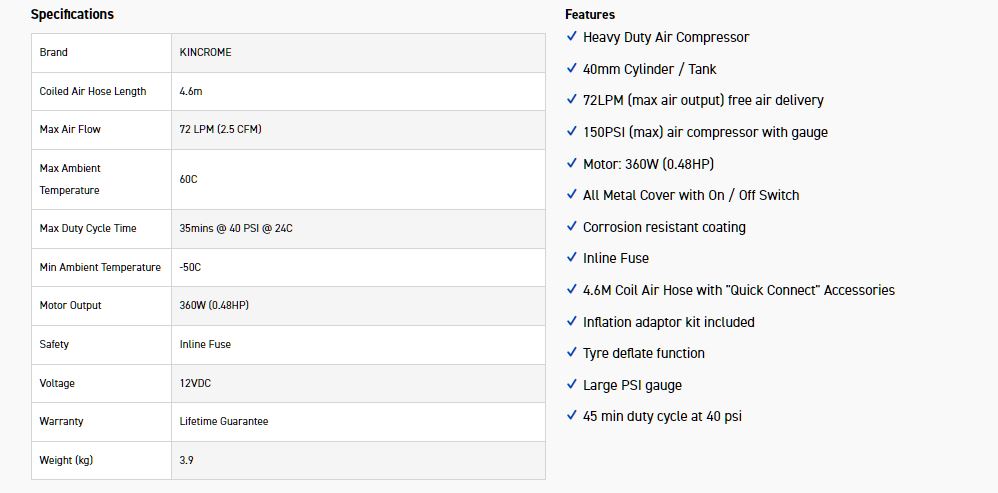
Task: Click the checkmark beside Inflation adaptor kit included
Action: coord(572,322)
